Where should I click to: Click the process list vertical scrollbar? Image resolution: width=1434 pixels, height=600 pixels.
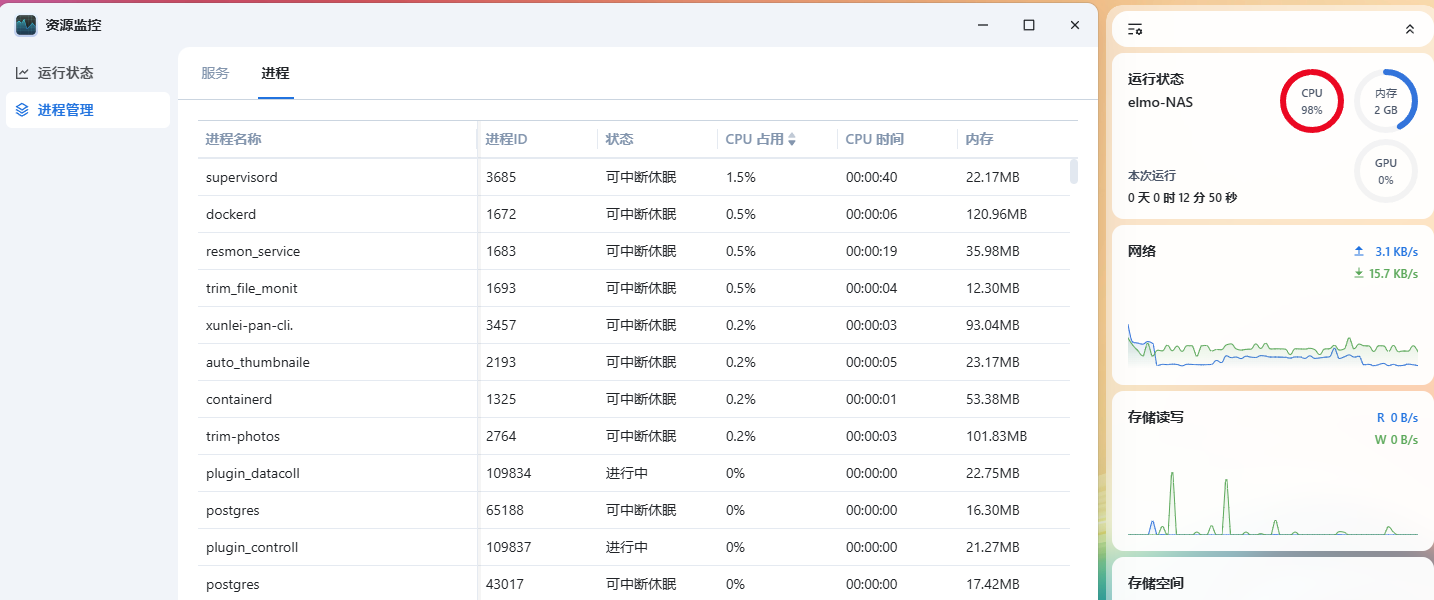(1074, 172)
